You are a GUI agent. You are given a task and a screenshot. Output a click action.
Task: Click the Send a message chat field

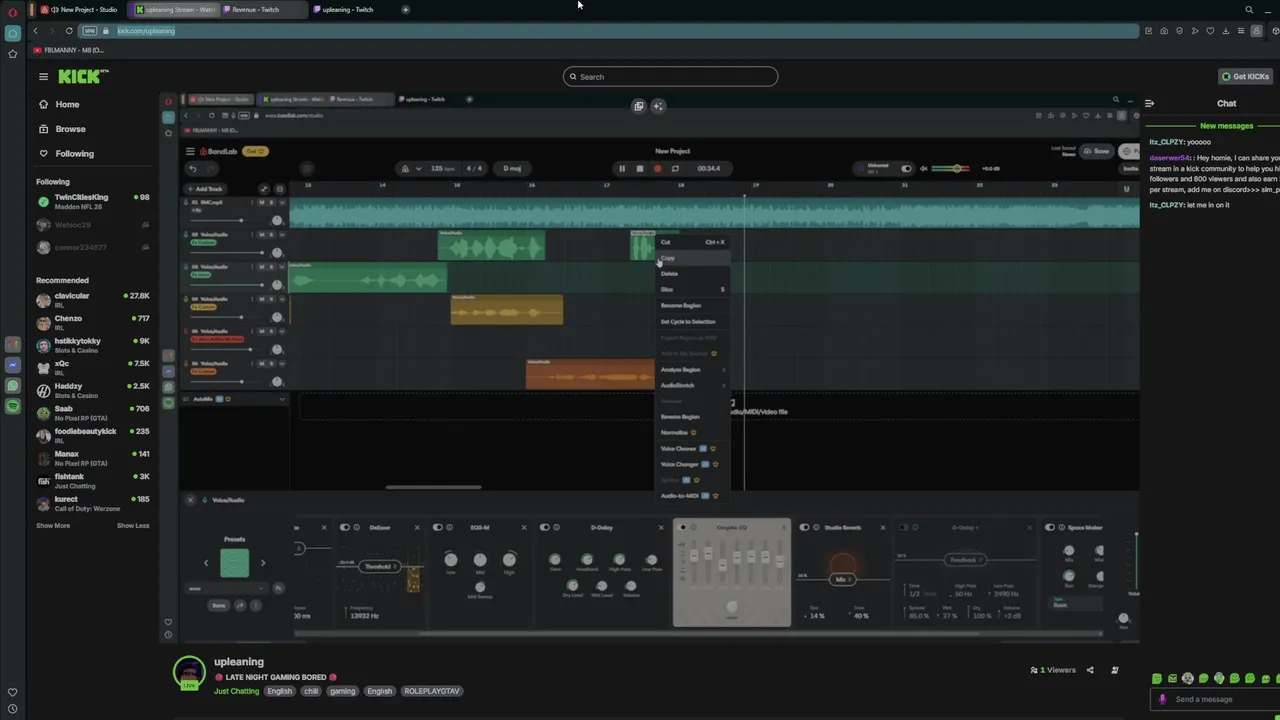pos(1215,699)
